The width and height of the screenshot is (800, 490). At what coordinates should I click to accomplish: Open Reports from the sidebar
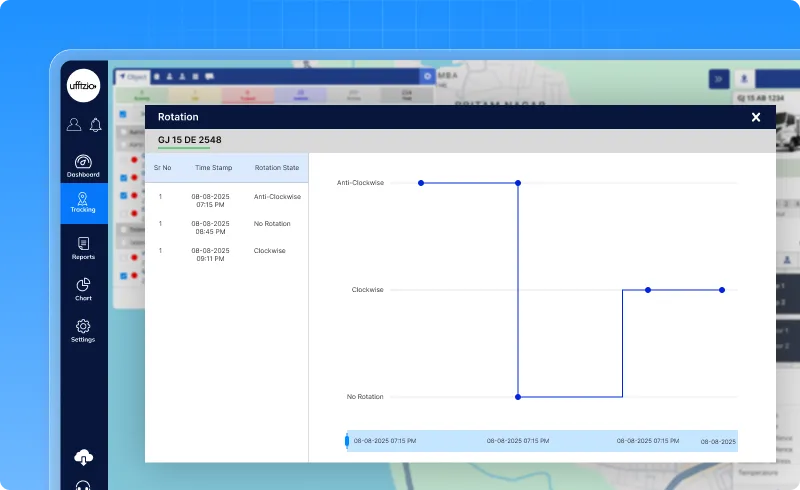83,247
